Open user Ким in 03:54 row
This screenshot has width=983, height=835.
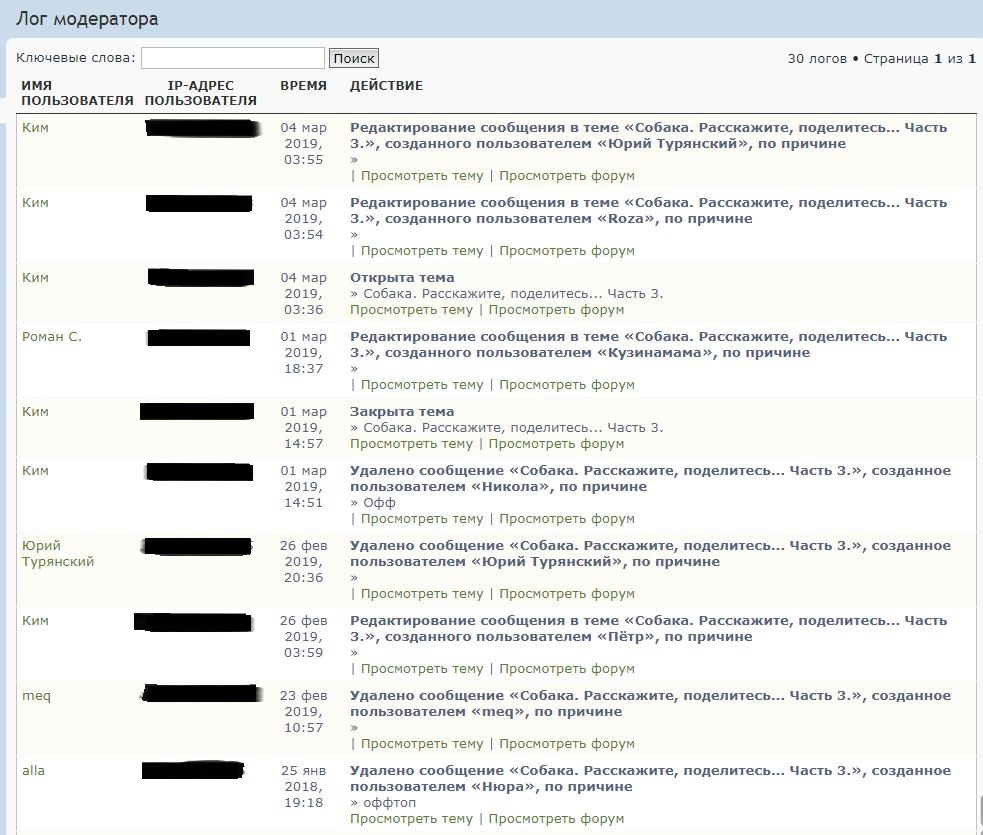coord(35,202)
